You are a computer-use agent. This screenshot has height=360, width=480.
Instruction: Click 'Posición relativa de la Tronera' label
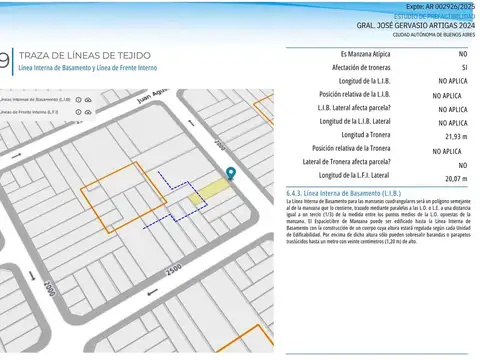pyautogui.click(x=351, y=148)
